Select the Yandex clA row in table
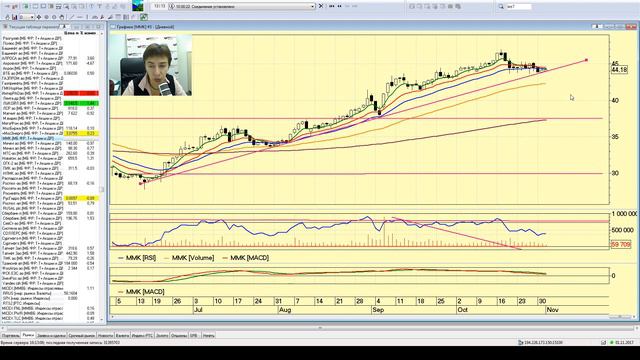The height and width of the screenshot is (360, 640). click(51, 283)
